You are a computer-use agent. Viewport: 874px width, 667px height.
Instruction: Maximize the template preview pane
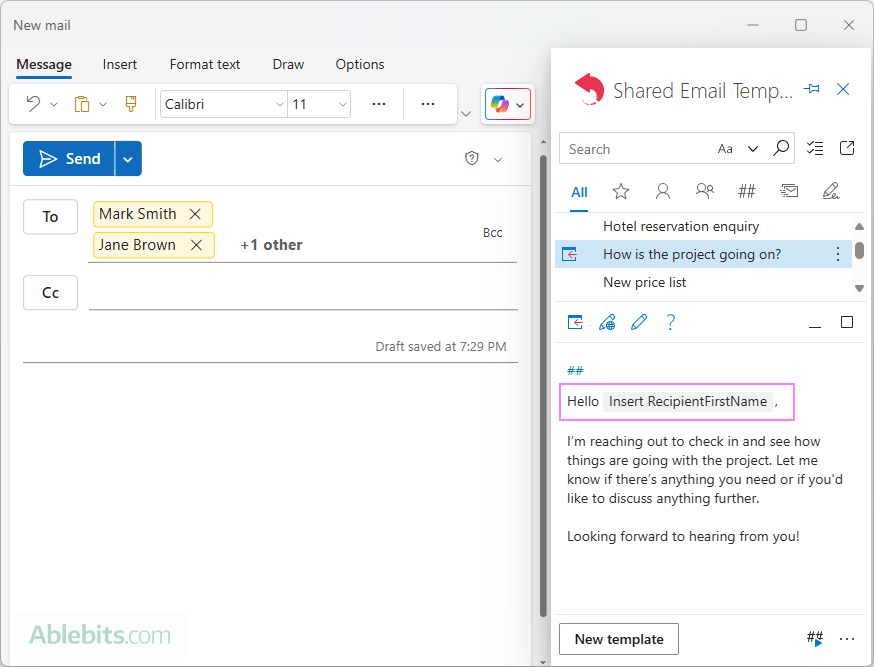[847, 322]
